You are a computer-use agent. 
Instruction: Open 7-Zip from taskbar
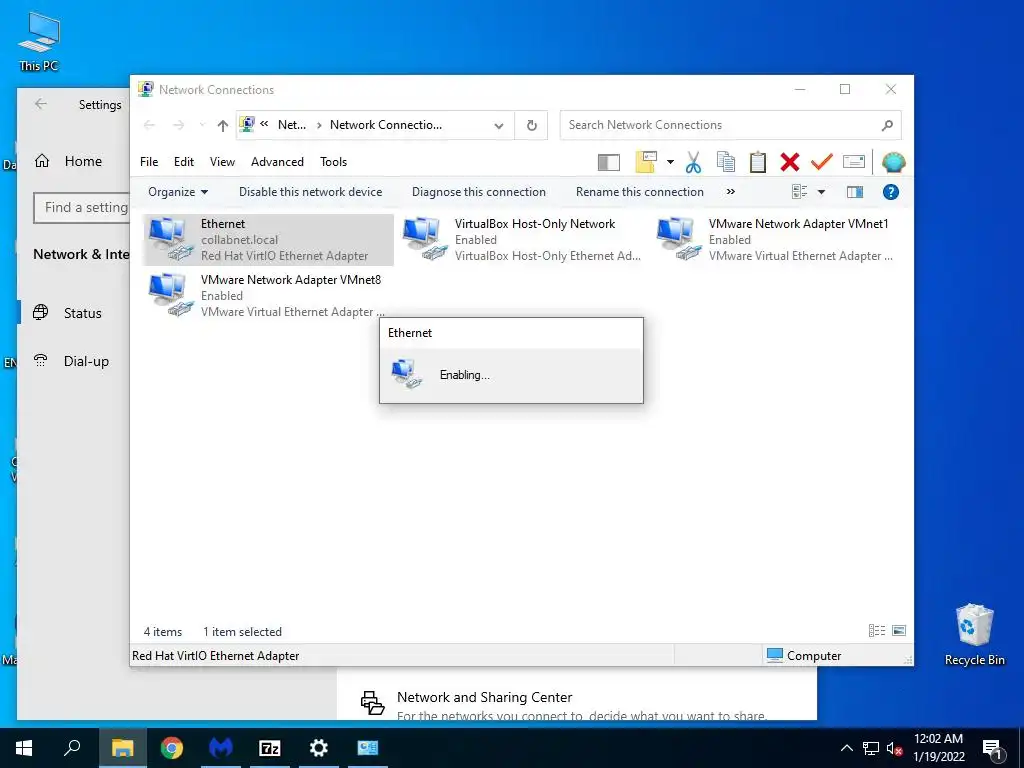click(270, 748)
